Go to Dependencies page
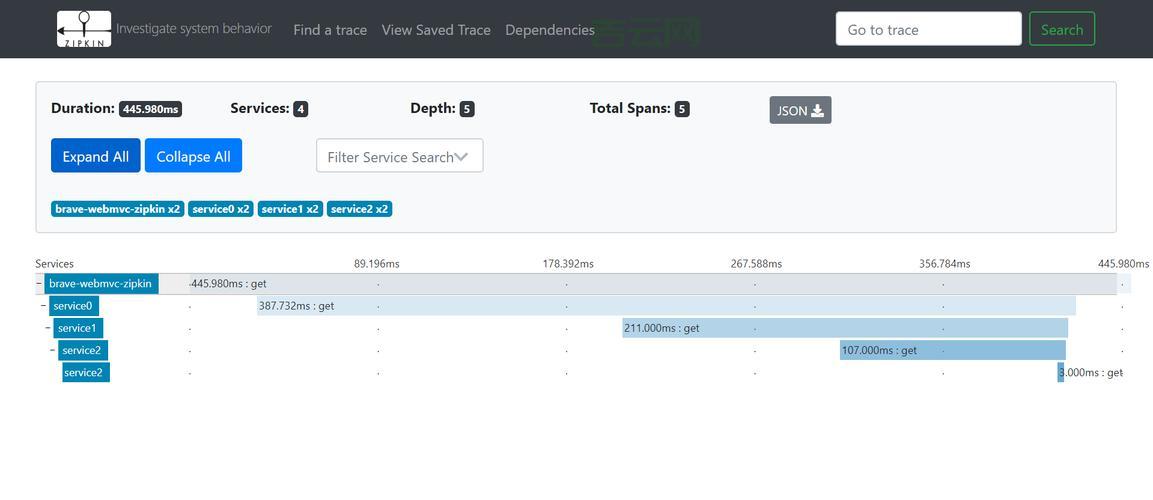The width and height of the screenshot is (1153, 500). (x=550, y=30)
